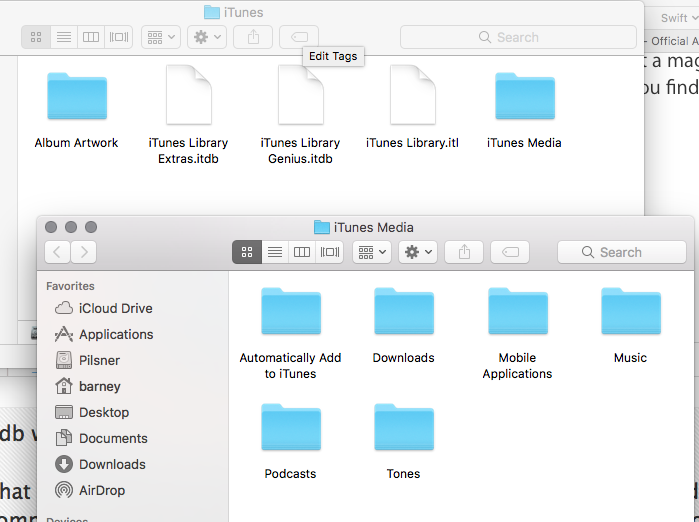The width and height of the screenshot is (699, 522).
Task: Click Edit Tags button in iTunes window
Action: (x=299, y=37)
